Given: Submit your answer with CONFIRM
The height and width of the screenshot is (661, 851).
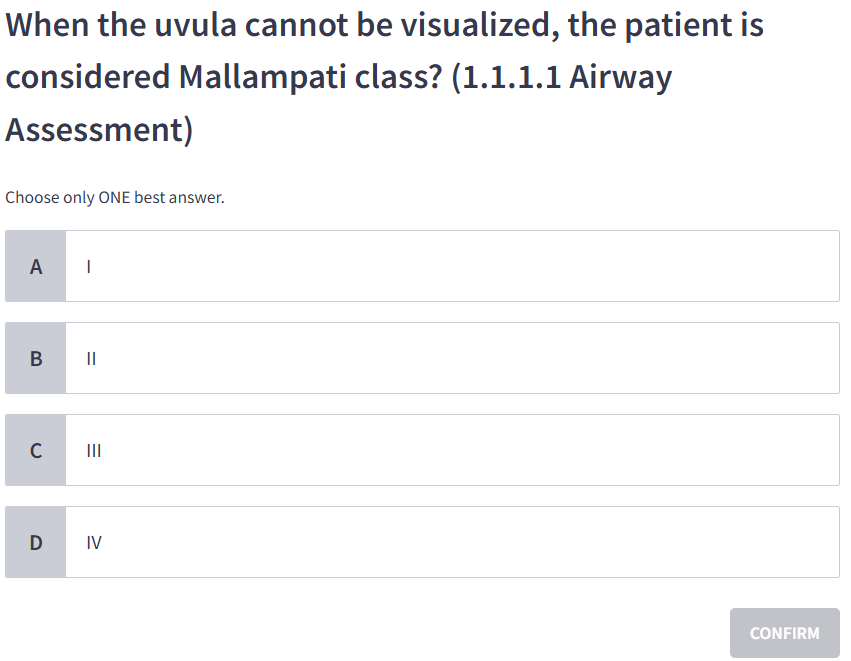Looking at the screenshot, I should click(785, 632).
